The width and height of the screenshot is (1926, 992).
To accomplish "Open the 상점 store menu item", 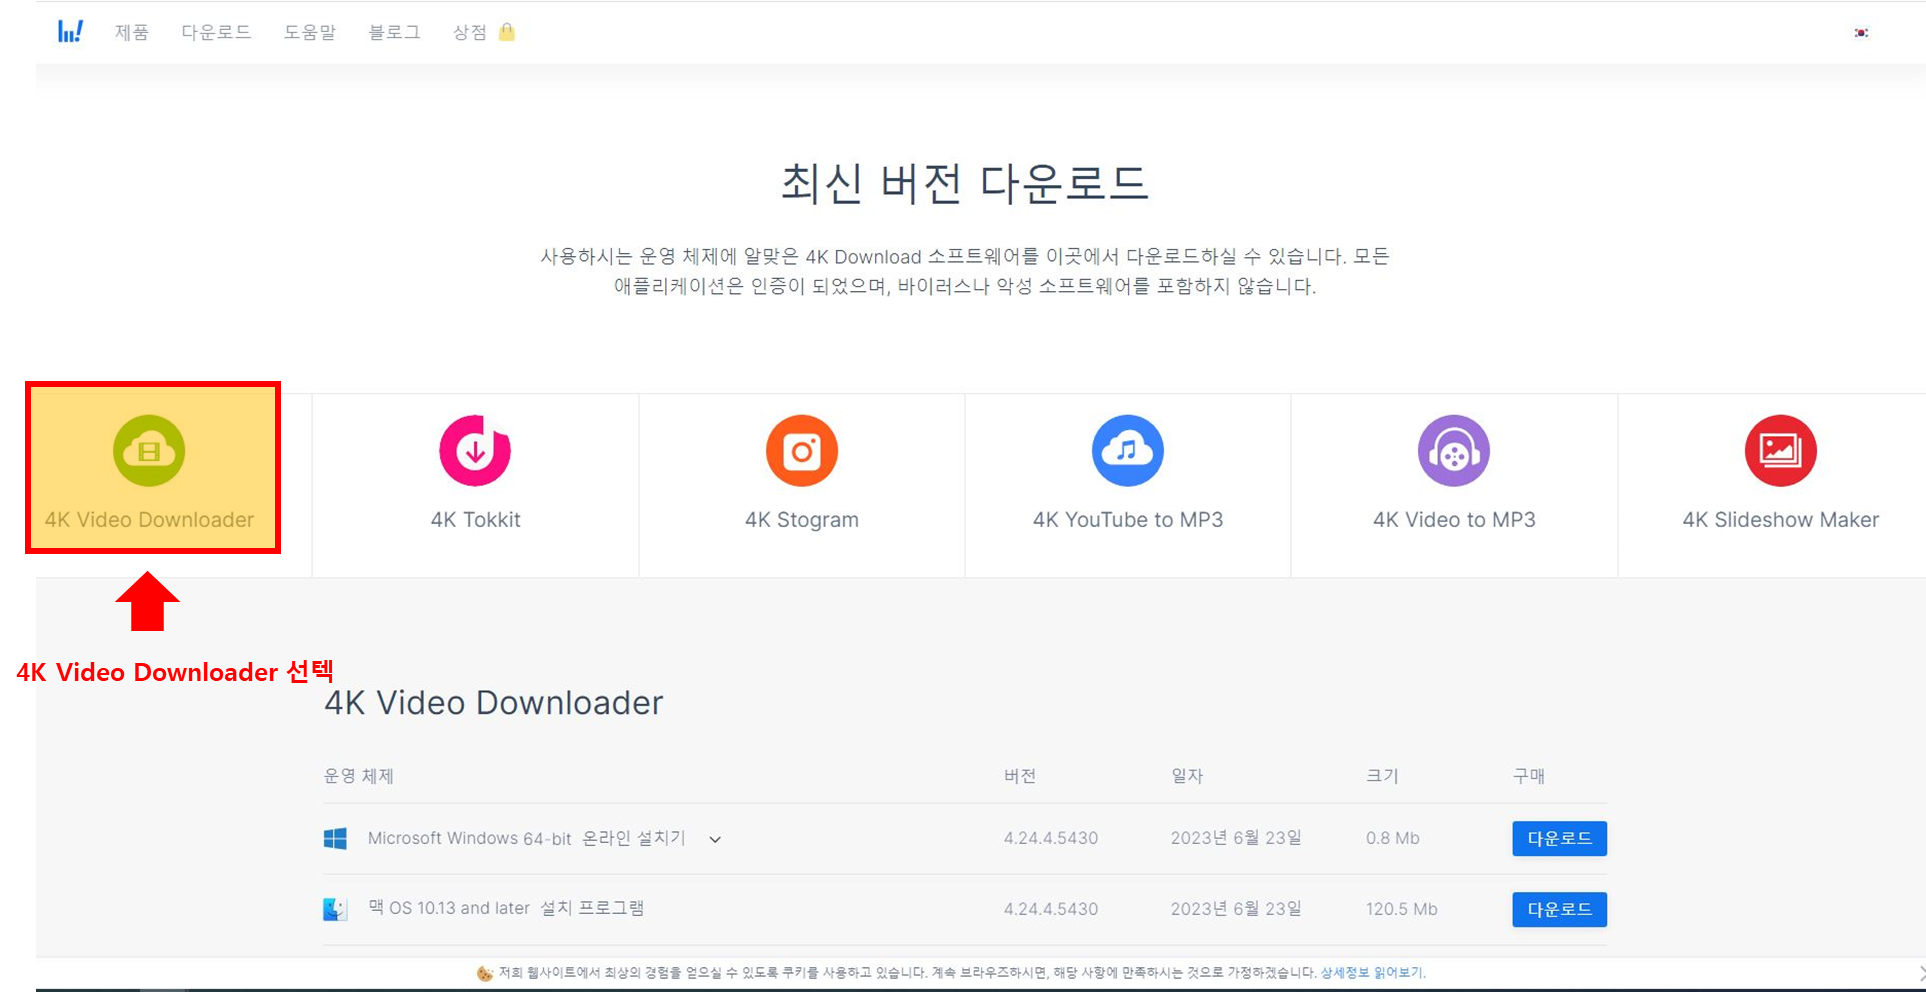I will click(470, 32).
